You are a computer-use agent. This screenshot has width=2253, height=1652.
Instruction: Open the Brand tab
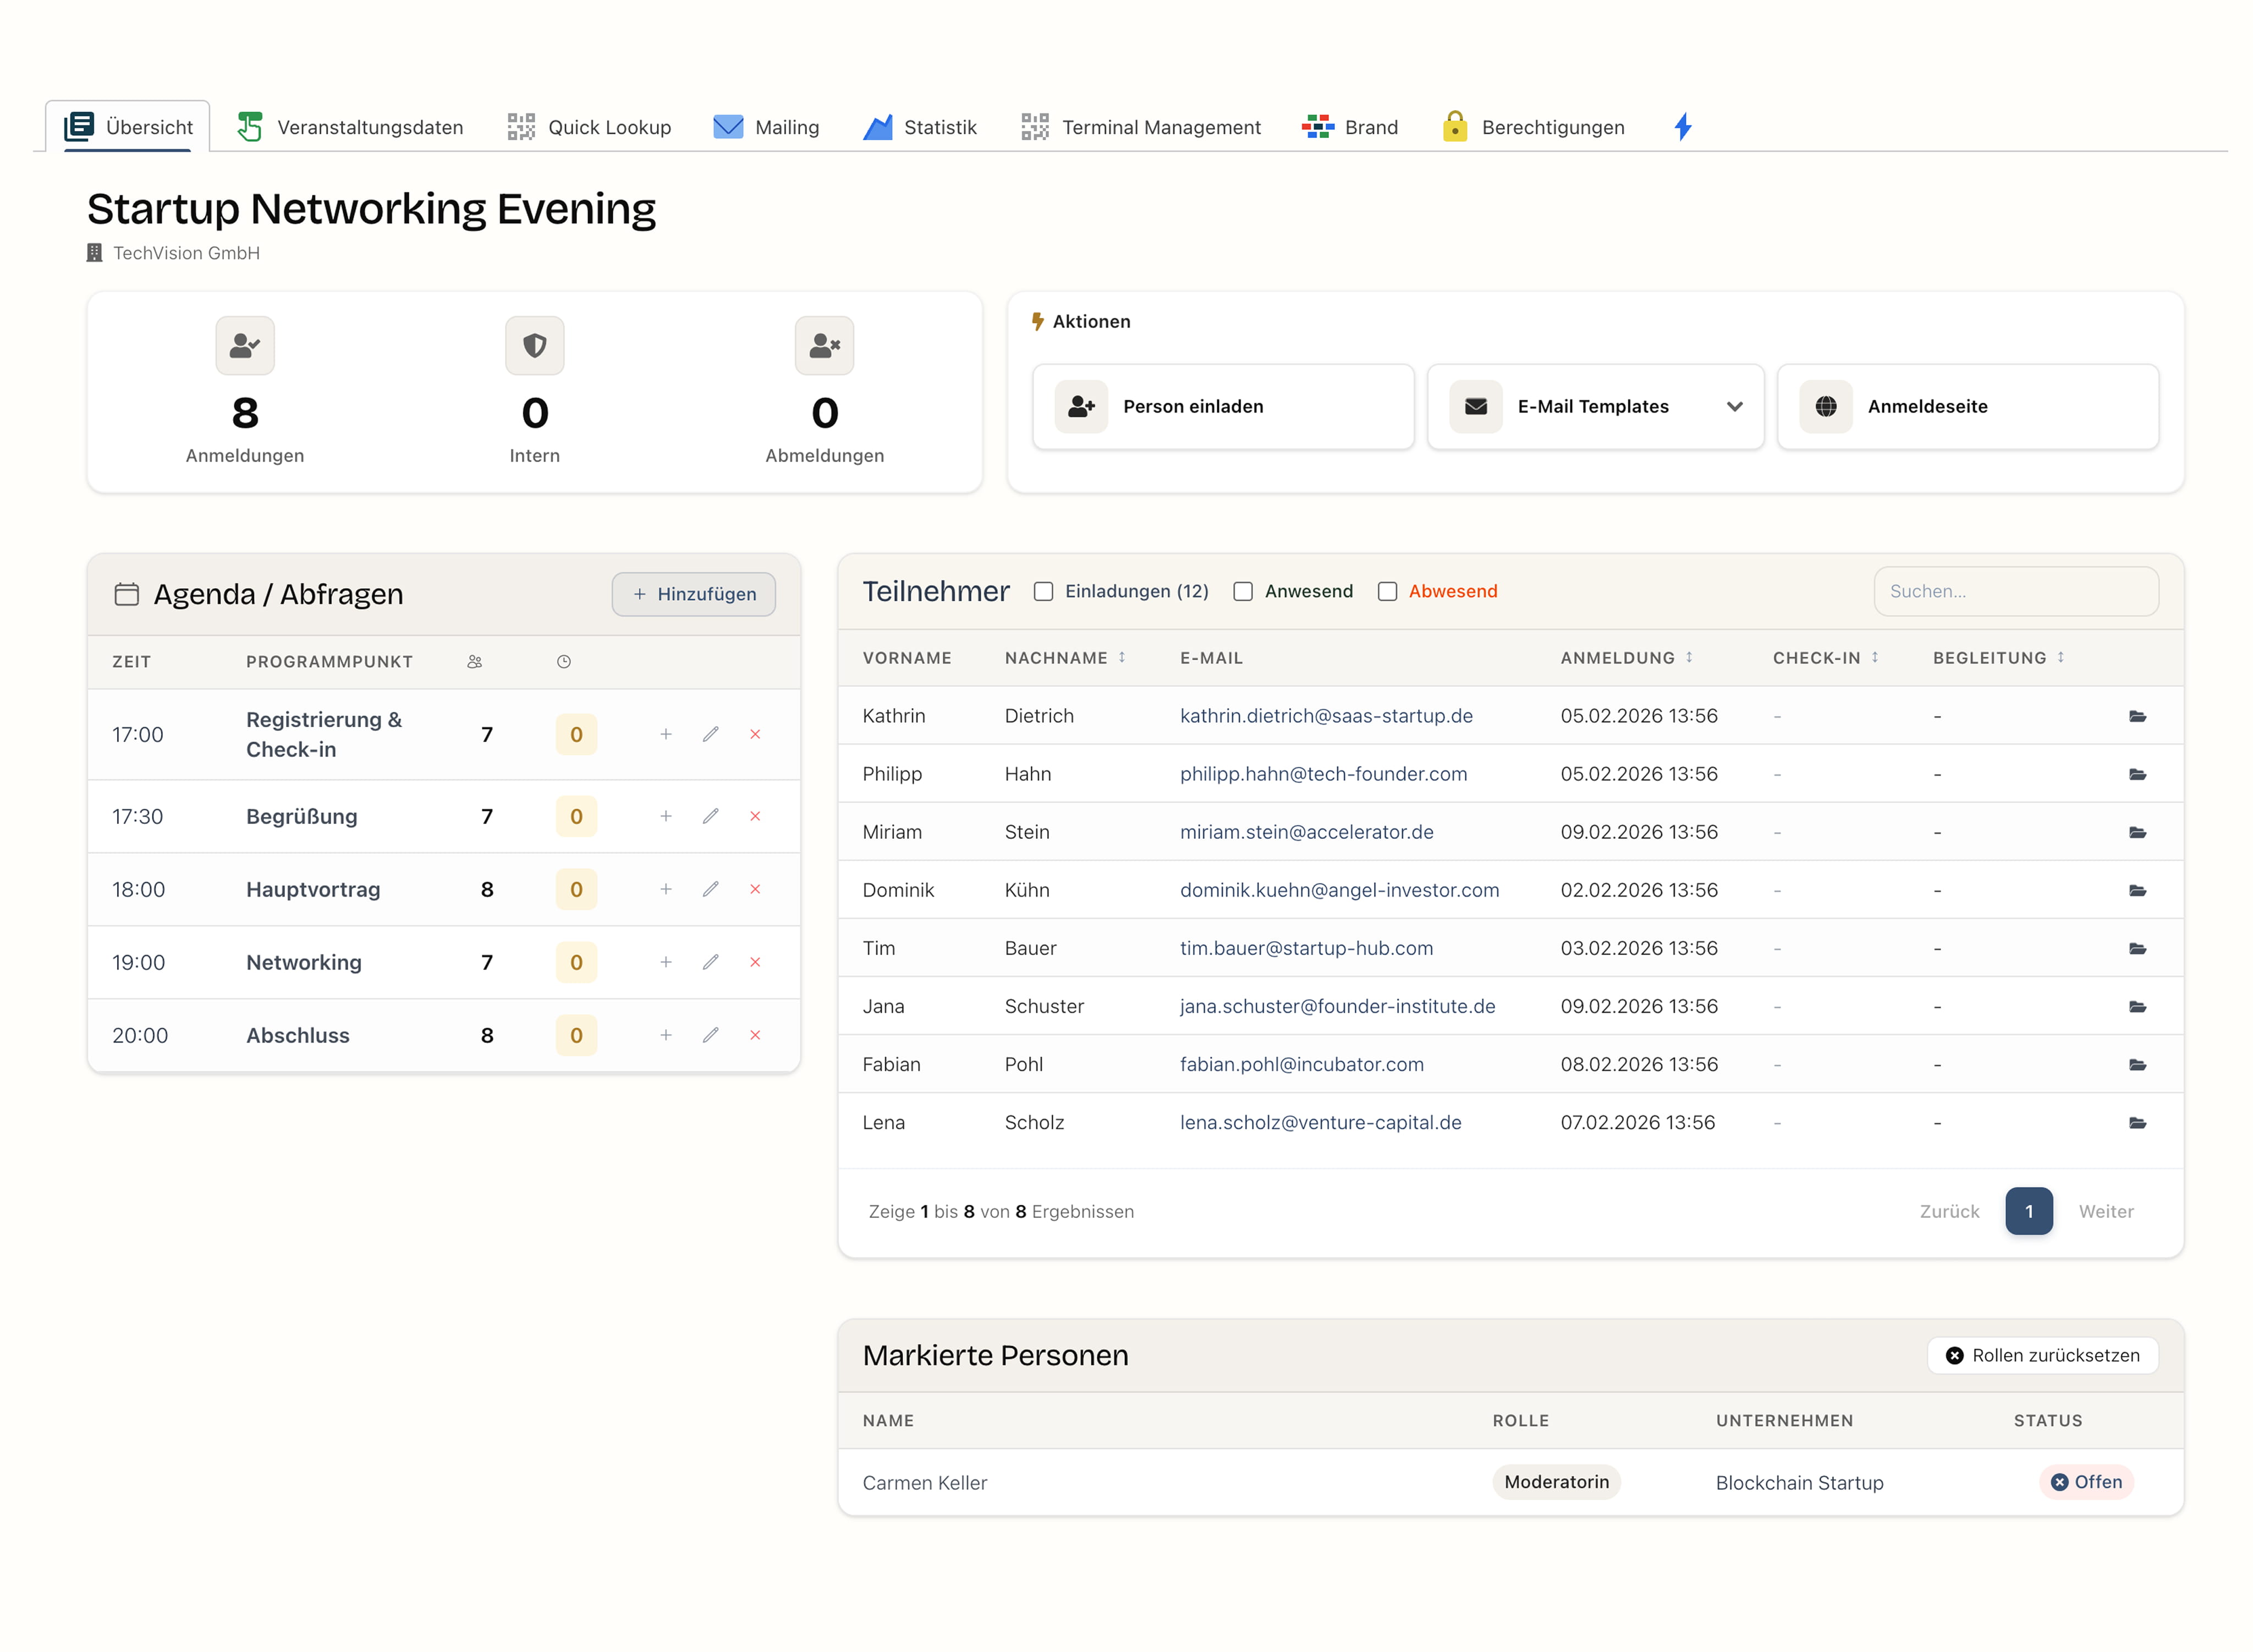1350,127
